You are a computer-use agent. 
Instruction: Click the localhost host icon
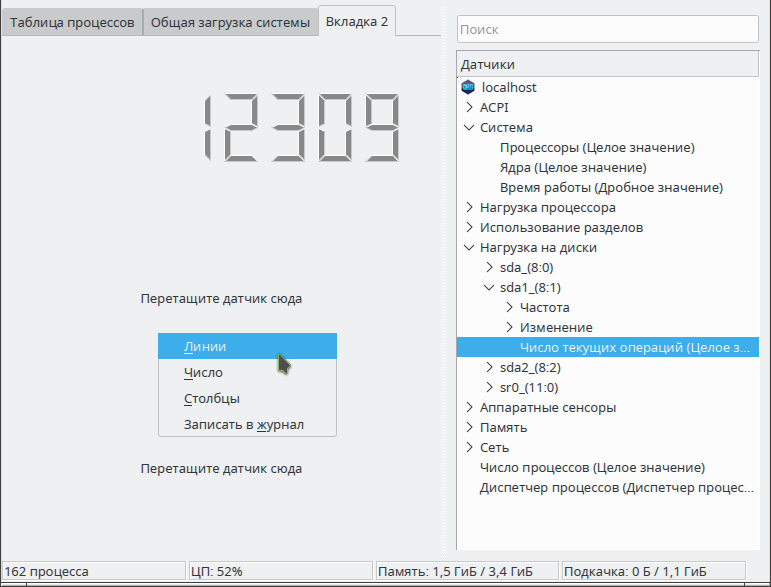pyautogui.click(x=468, y=87)
